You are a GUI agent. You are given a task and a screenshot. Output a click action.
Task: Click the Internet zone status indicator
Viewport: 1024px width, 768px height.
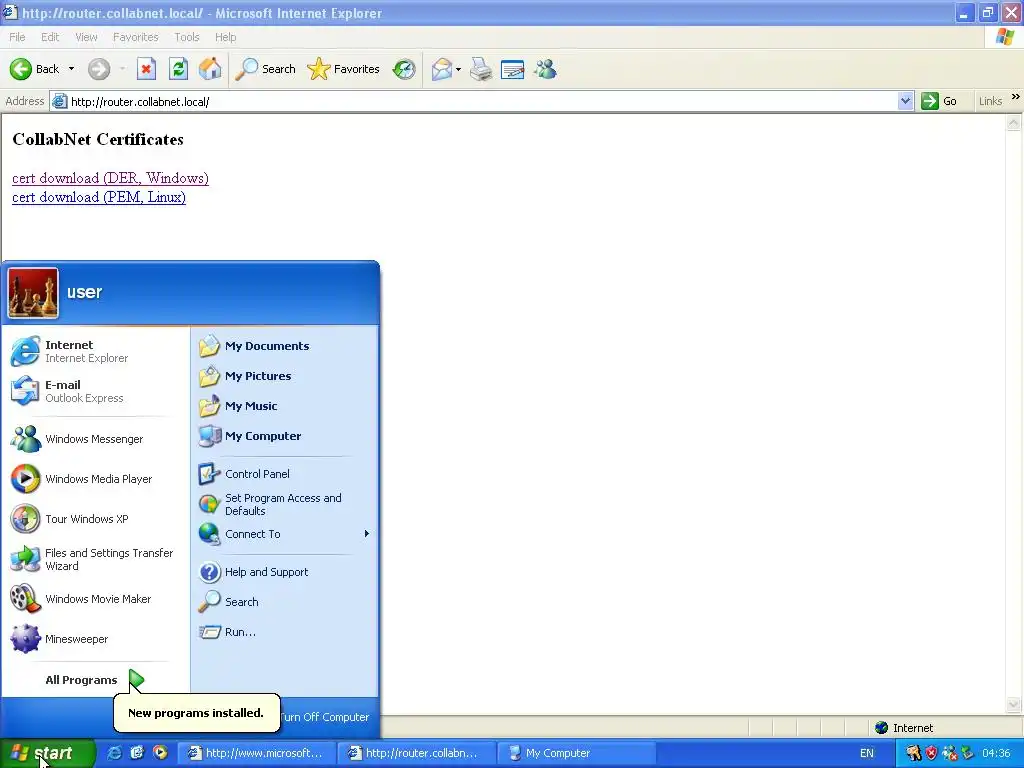[904, 728]
